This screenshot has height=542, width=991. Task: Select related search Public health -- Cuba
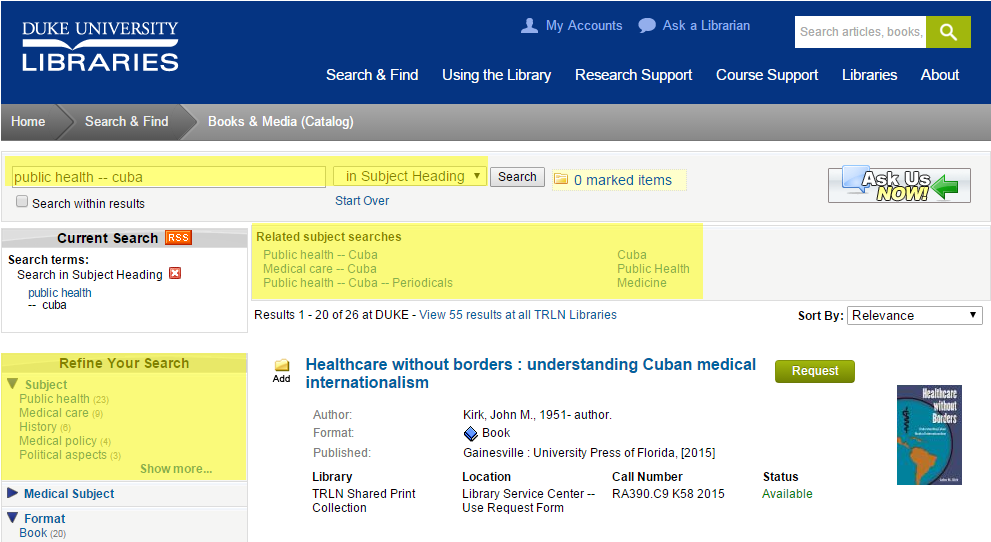point(320,255)
